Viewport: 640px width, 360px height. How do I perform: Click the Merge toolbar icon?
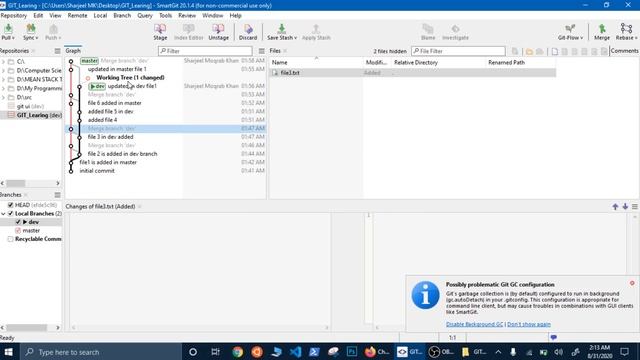point(602,29)
